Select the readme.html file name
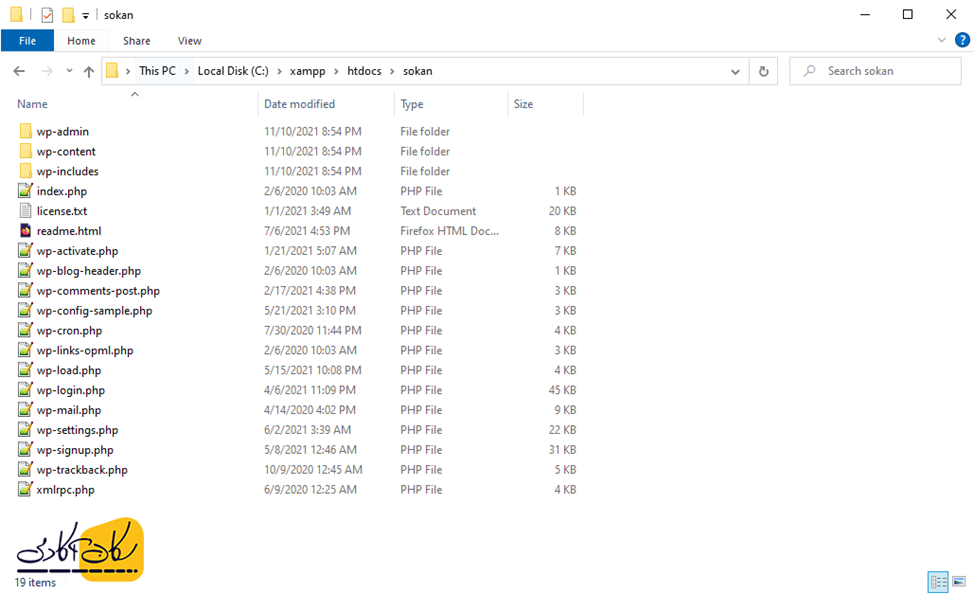Image resolution: width=974 pixels, height=594 pixels. pyautogui.click(x=69, y=231)
